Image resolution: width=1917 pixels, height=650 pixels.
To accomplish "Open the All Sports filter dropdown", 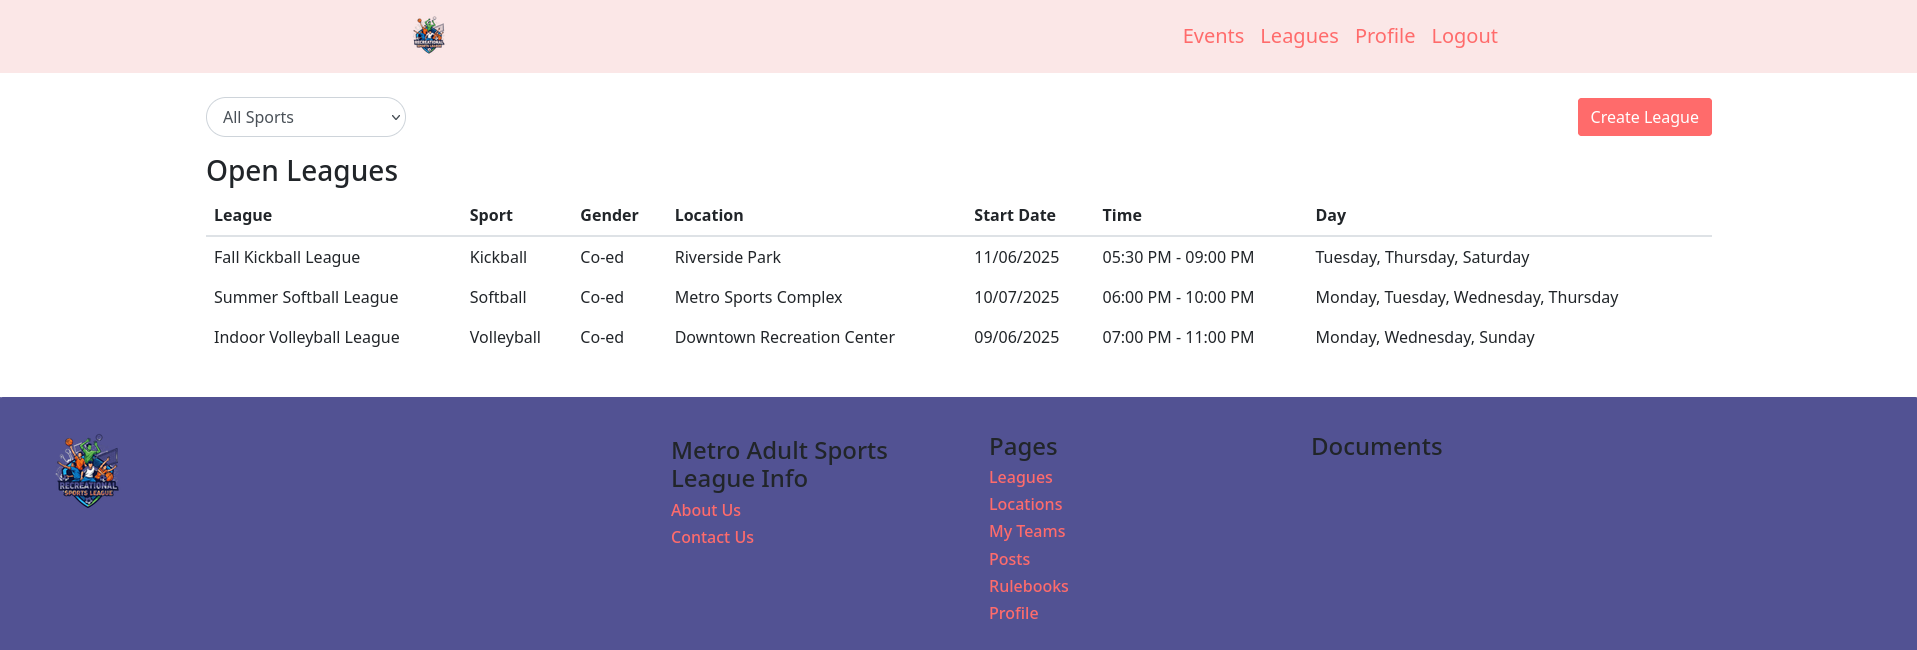I will 305,117.
